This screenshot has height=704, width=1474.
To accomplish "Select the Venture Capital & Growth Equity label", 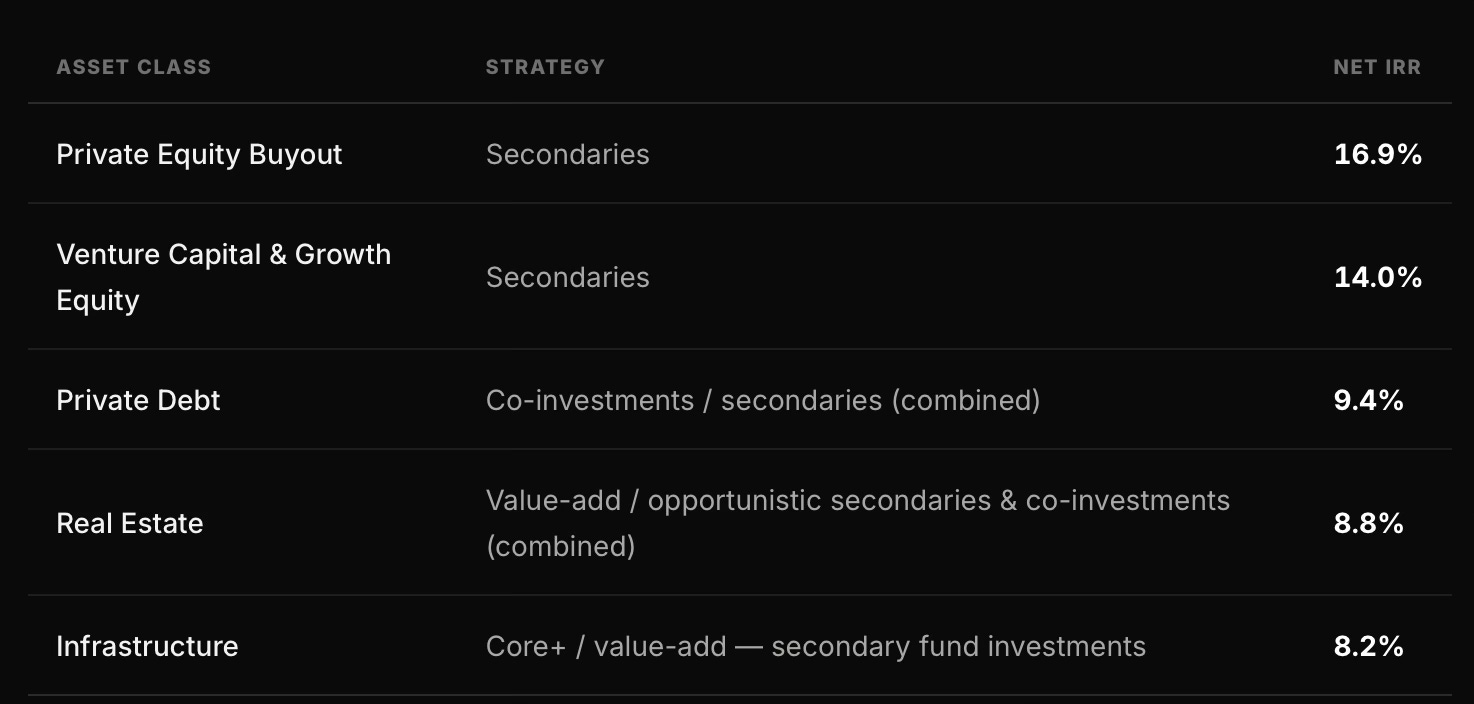I will pyautogui.click(x=224, y=277).
